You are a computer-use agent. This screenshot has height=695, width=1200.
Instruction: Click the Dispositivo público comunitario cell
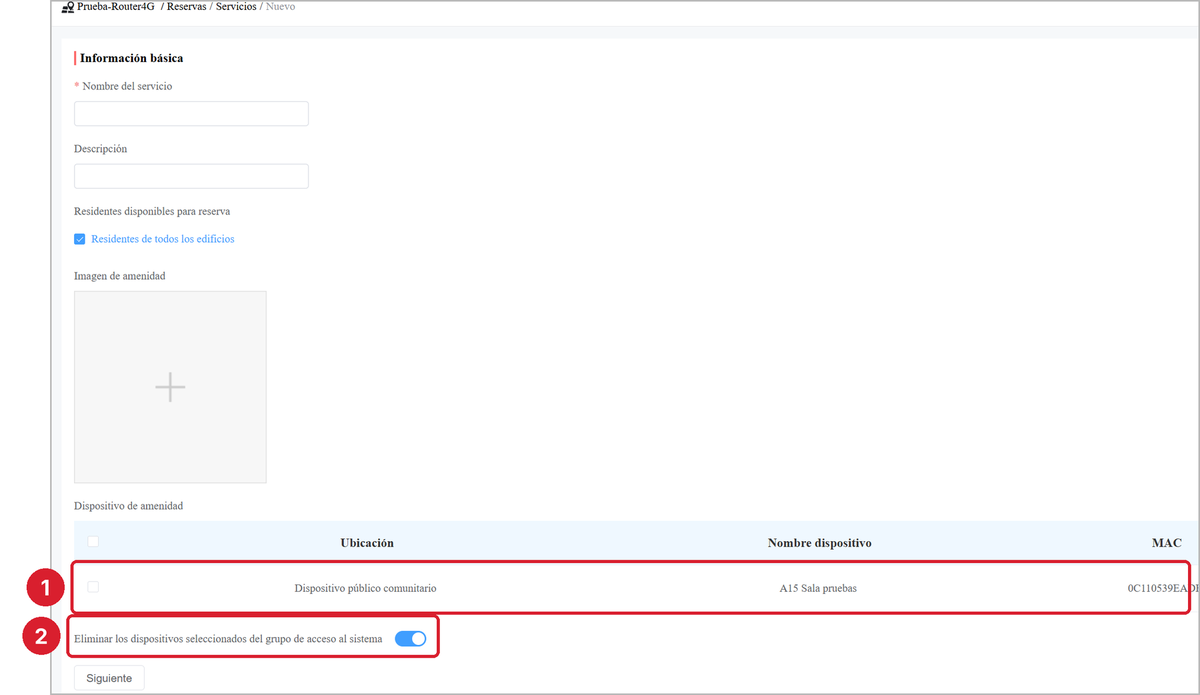tap(365, 588)
